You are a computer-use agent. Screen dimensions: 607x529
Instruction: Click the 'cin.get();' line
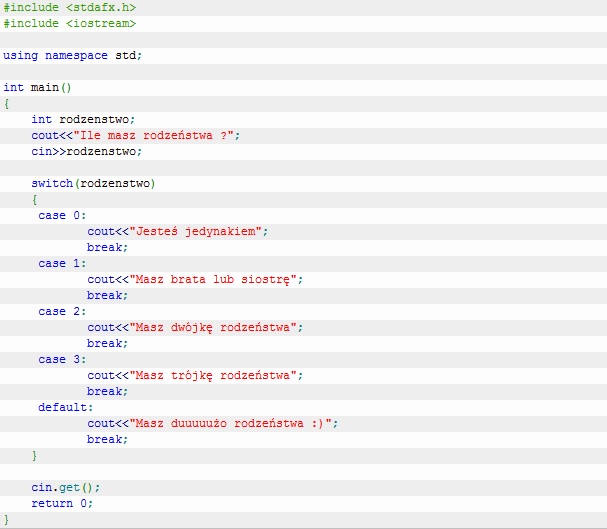point(65,487)
